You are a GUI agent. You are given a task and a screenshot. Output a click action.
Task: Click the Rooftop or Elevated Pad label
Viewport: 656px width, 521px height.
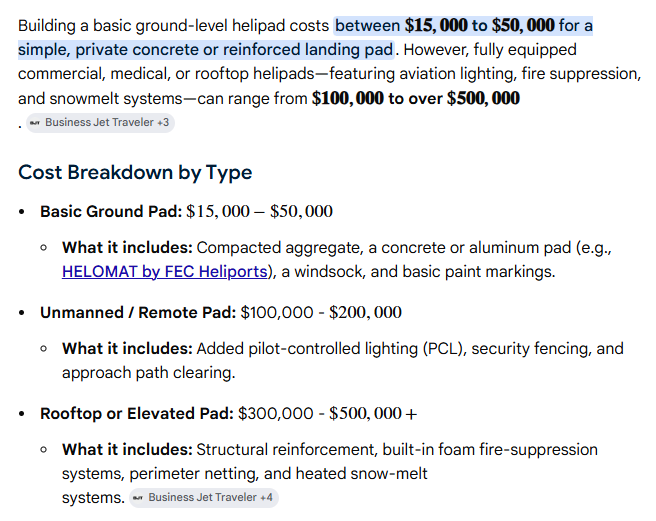[x=137, y=413]
